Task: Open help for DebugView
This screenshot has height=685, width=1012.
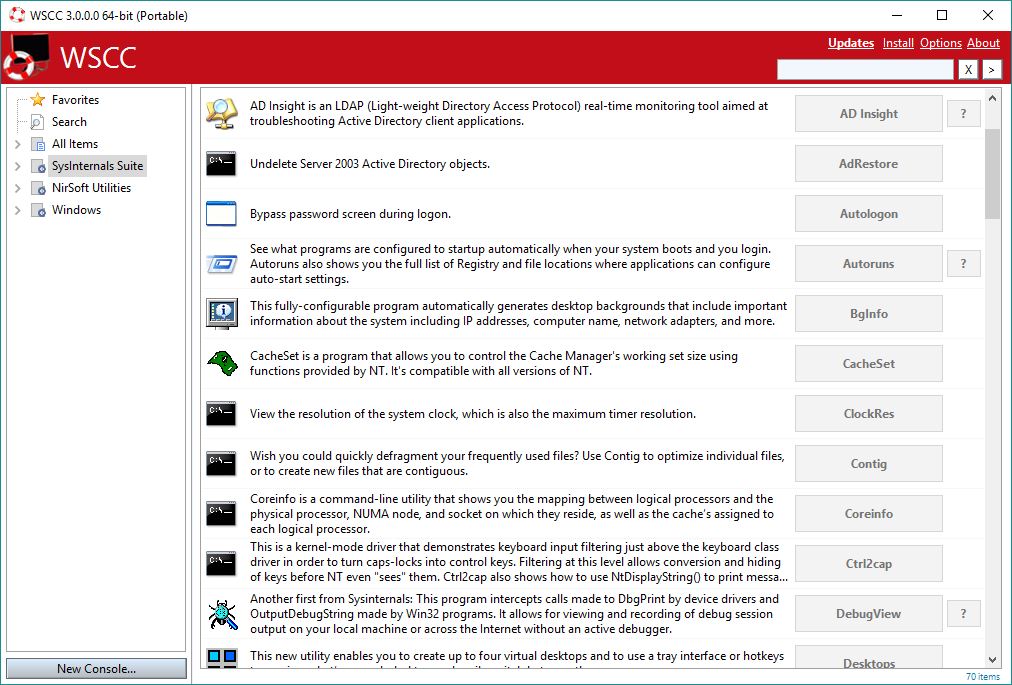Action: pos(963,614)
